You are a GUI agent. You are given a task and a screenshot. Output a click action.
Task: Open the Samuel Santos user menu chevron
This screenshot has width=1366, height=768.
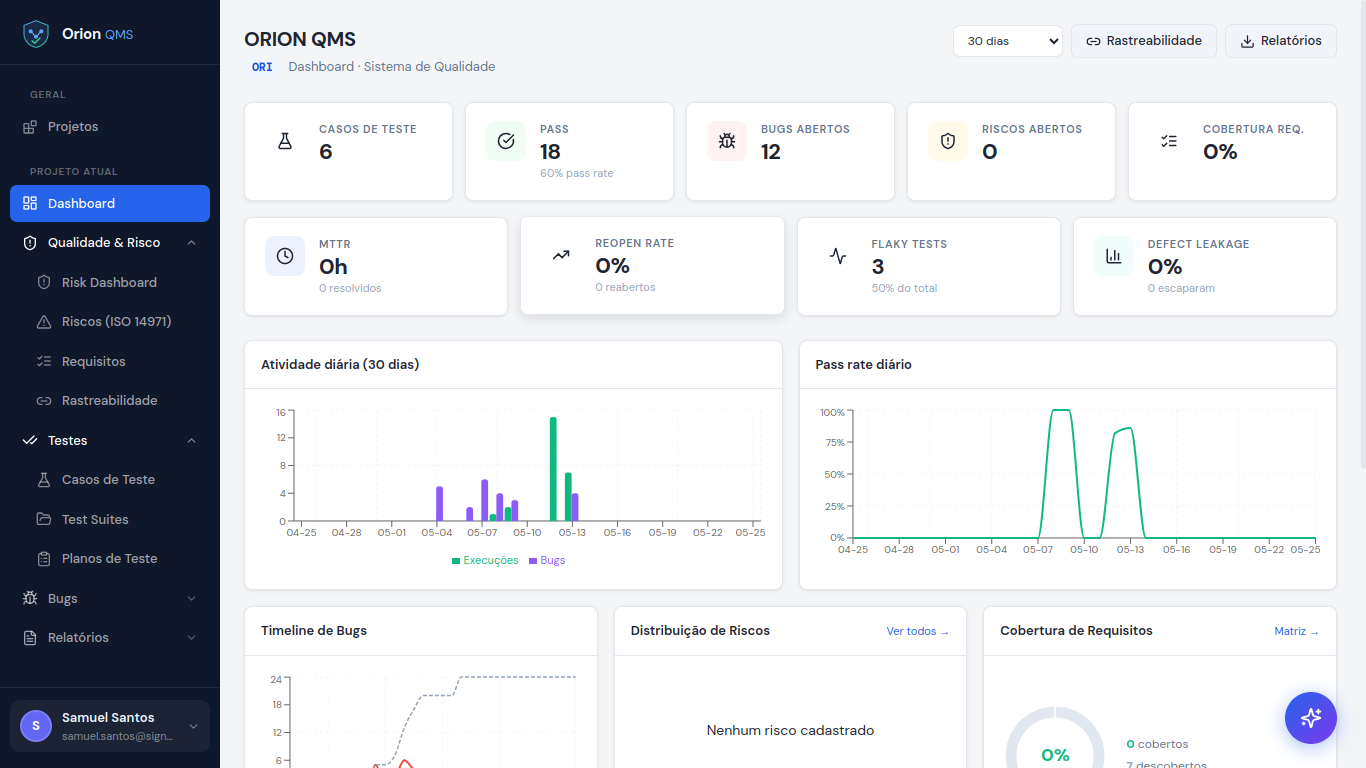click(x=194, y=726)
